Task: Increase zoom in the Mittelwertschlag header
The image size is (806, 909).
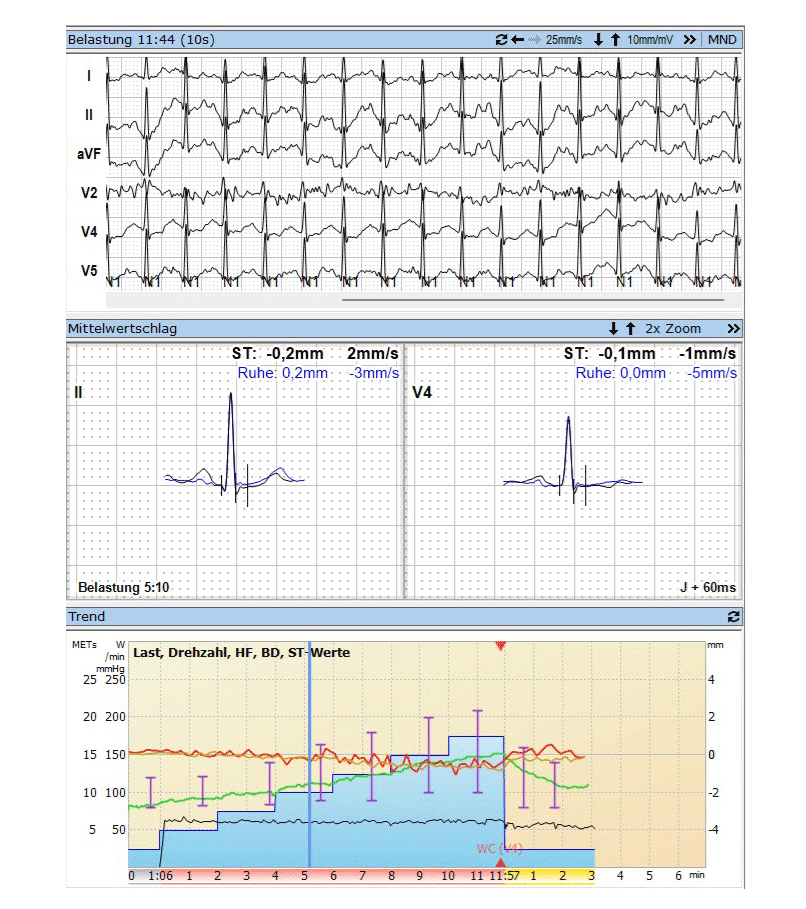Action: point(630,329)
